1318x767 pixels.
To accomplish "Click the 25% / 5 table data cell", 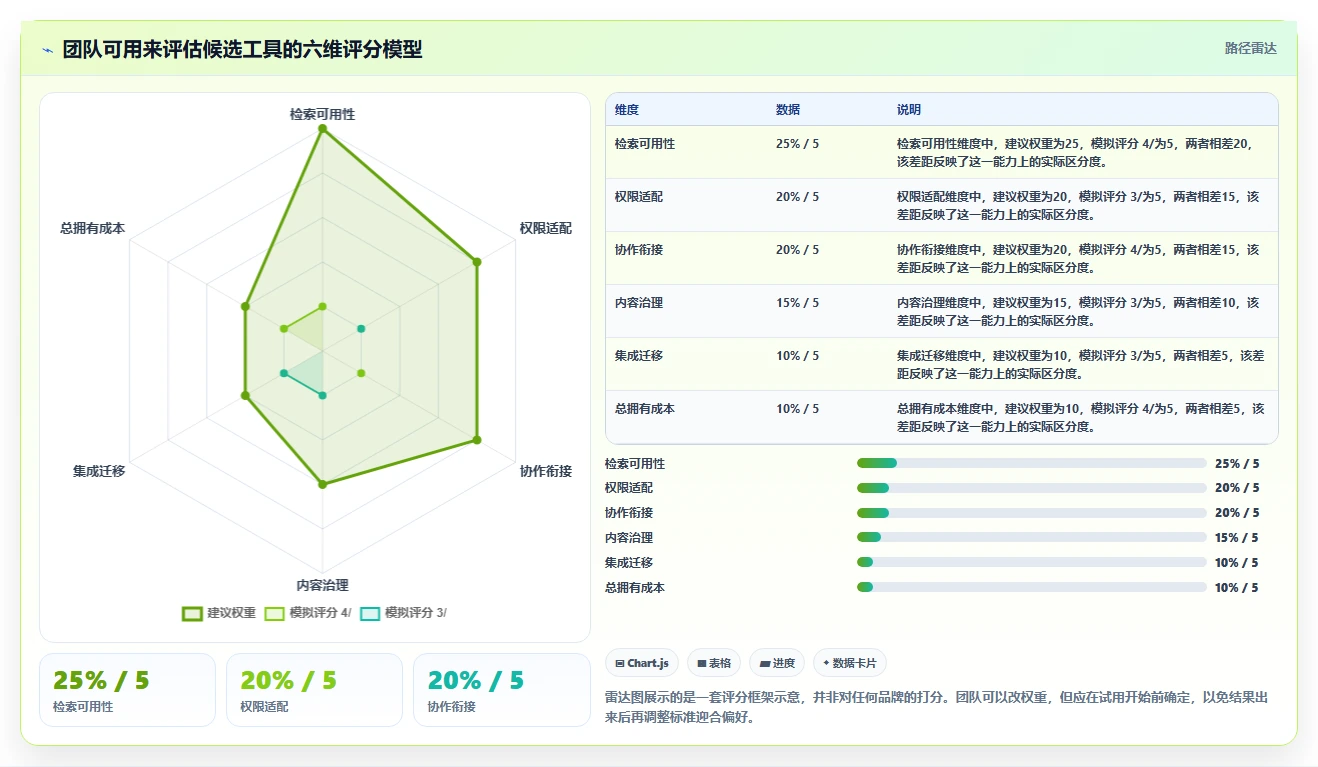I will pyautogui.click(x=797, y=144).
